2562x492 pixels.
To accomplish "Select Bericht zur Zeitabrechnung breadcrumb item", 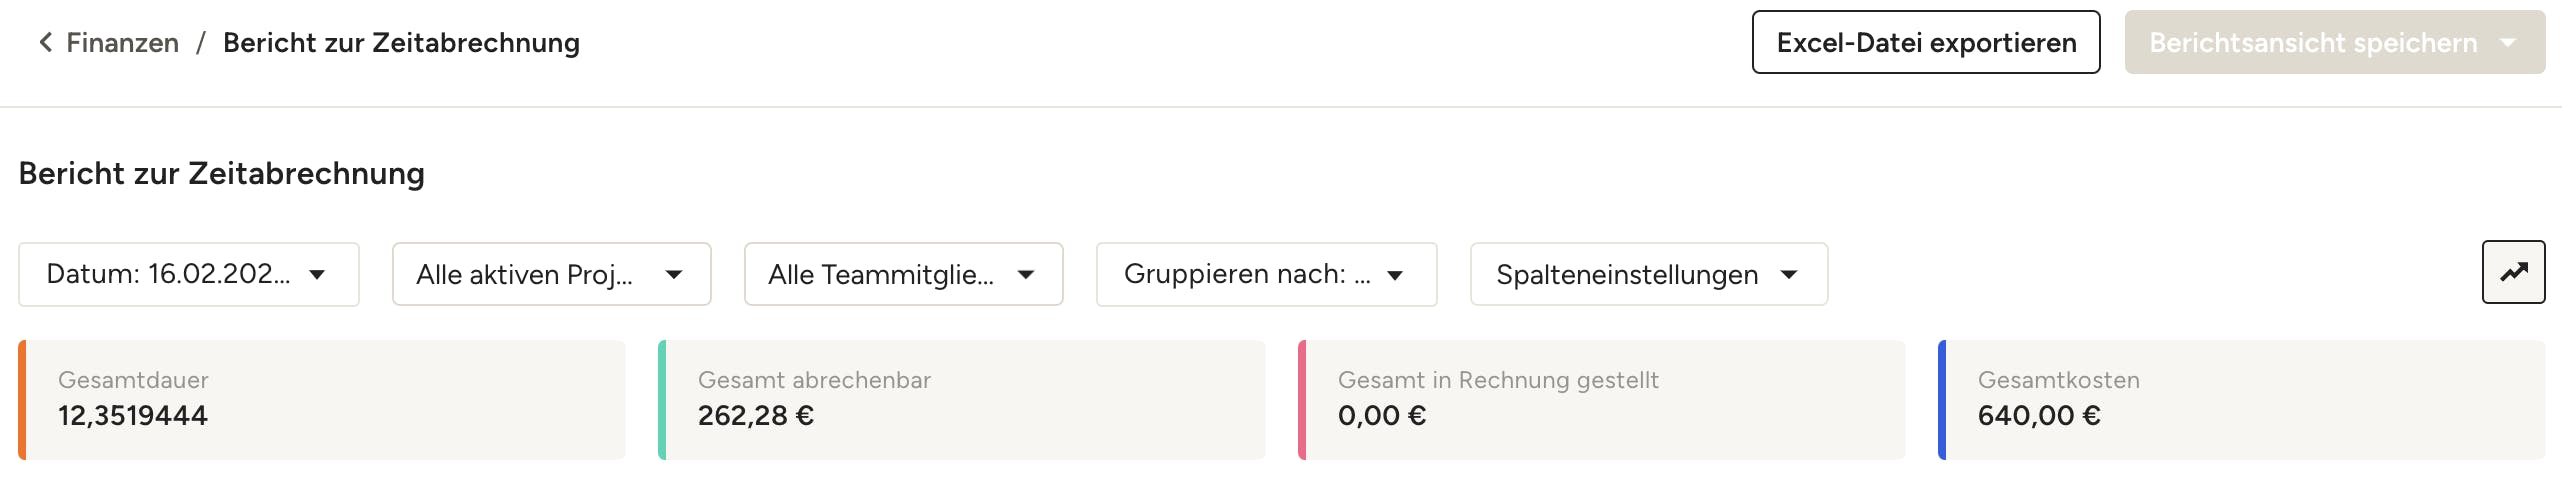I will pos(401,43).
